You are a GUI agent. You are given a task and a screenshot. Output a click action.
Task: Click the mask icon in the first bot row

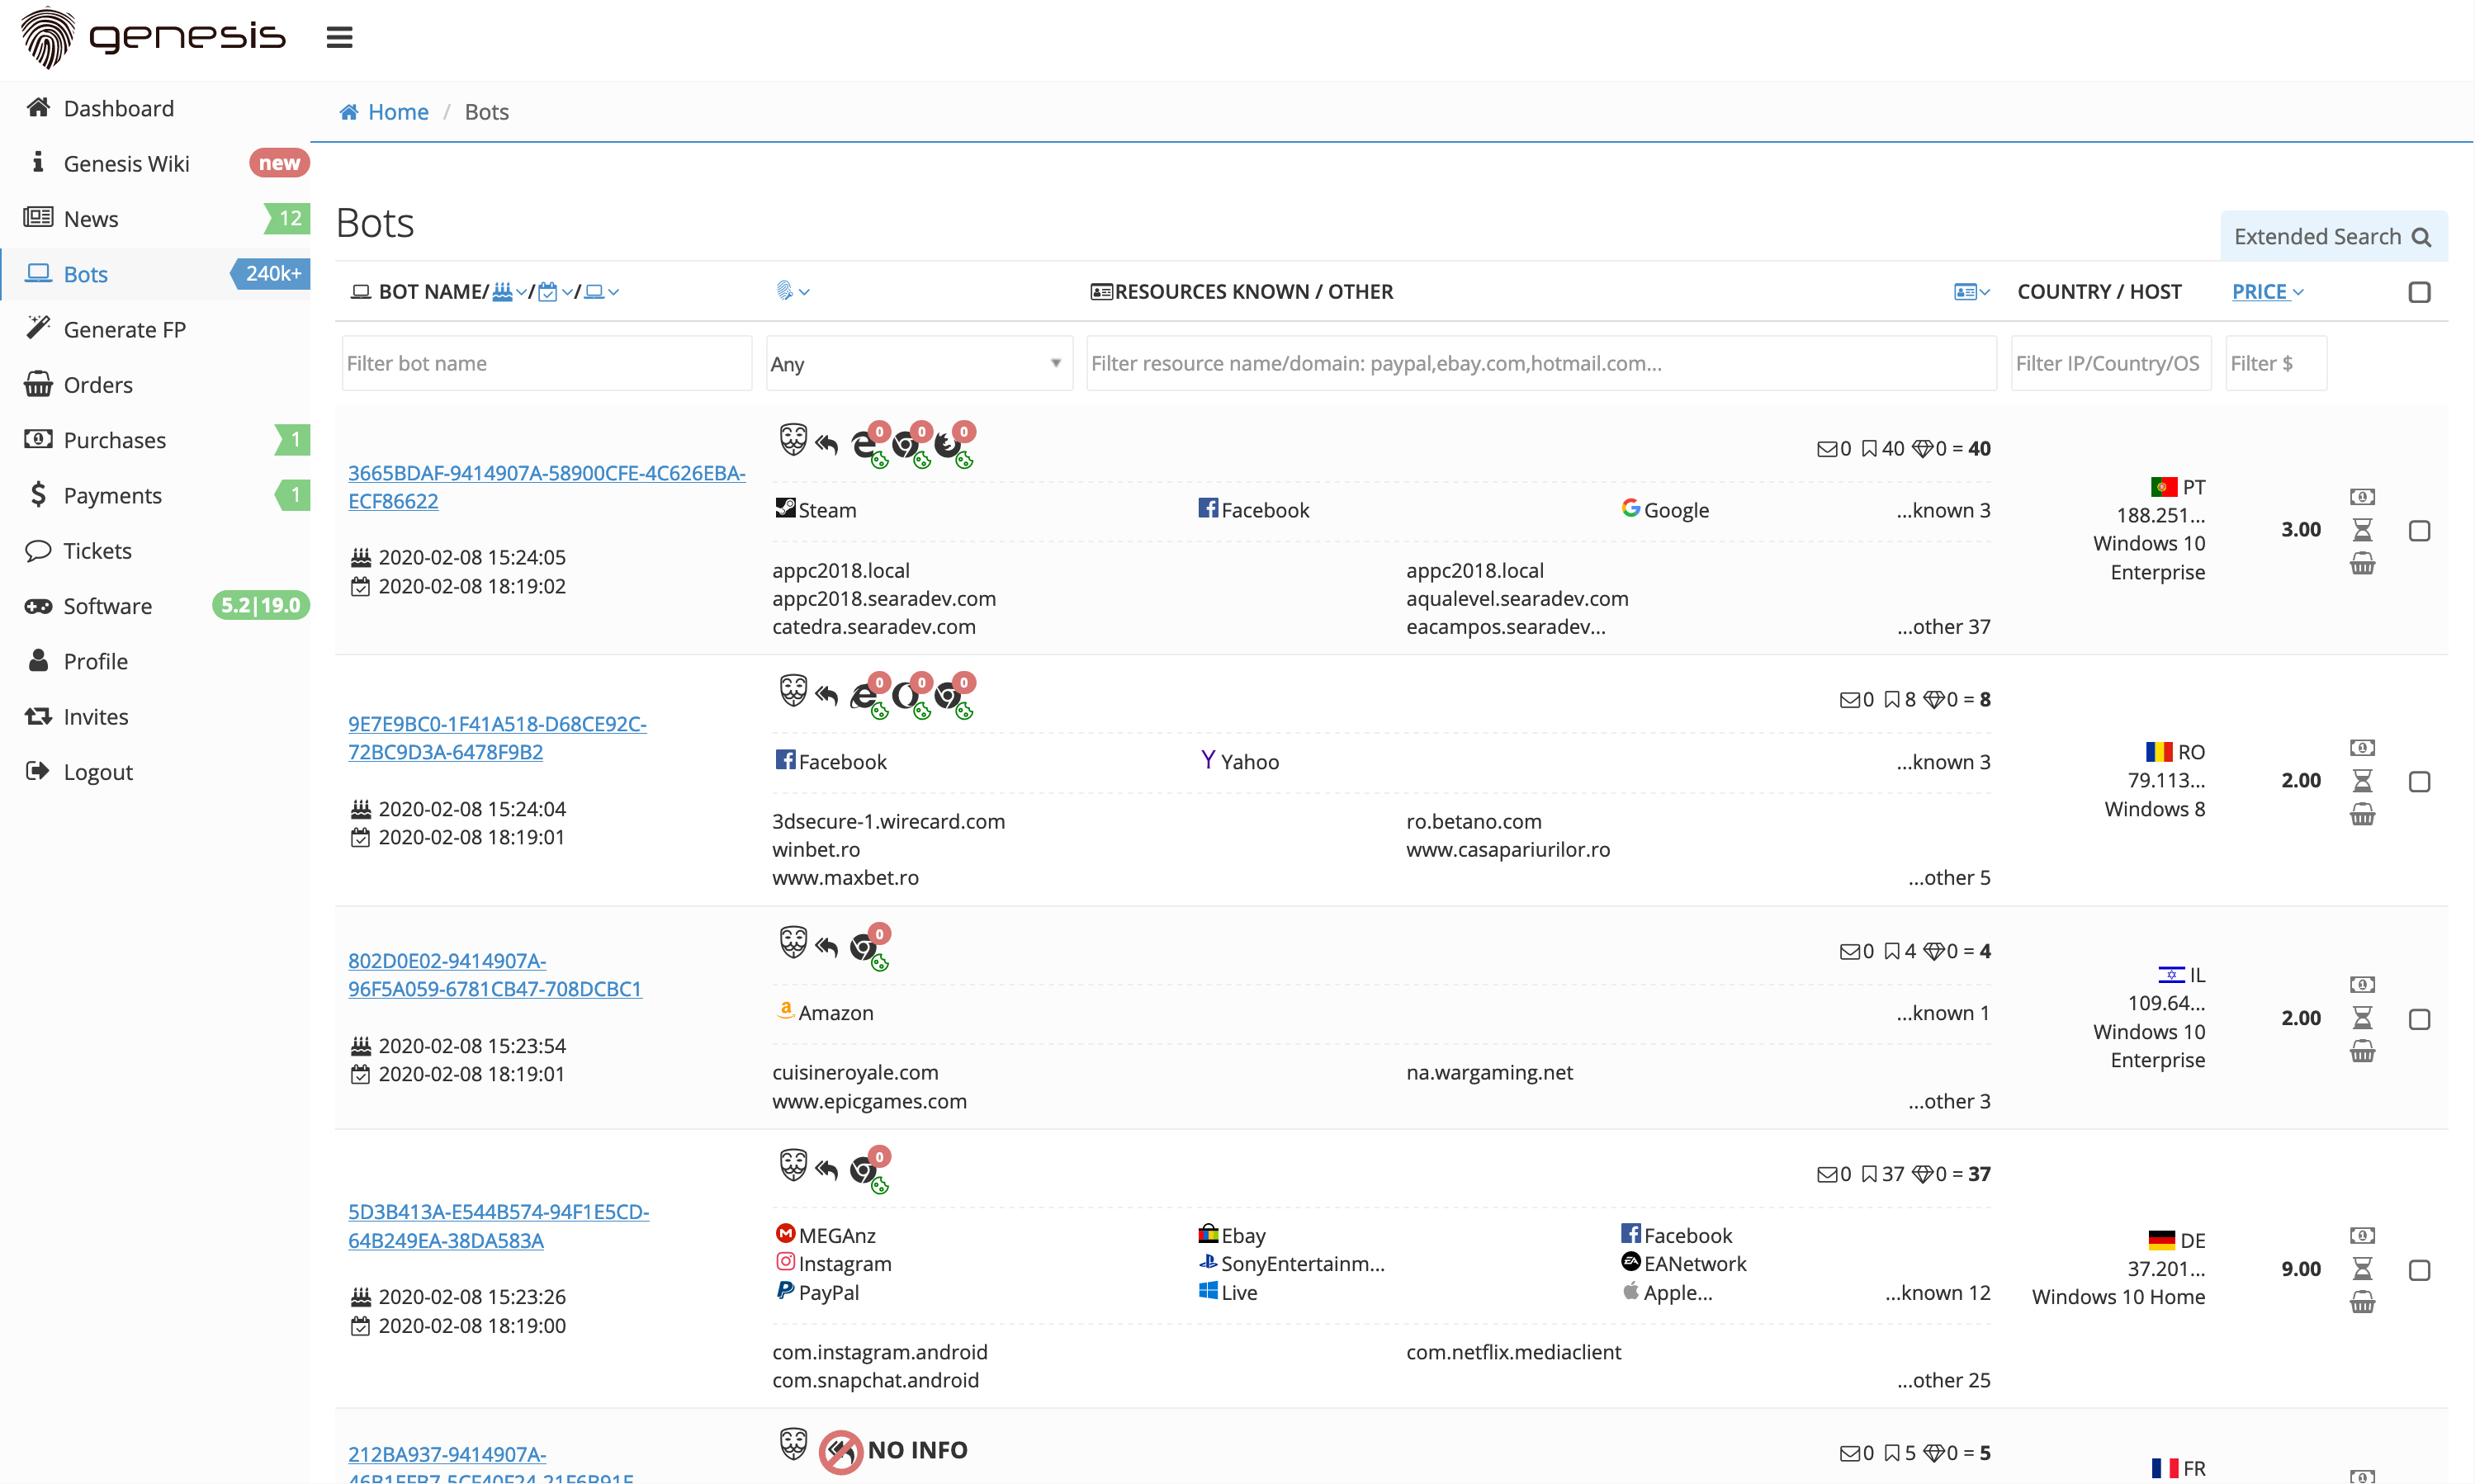point(793,440)
